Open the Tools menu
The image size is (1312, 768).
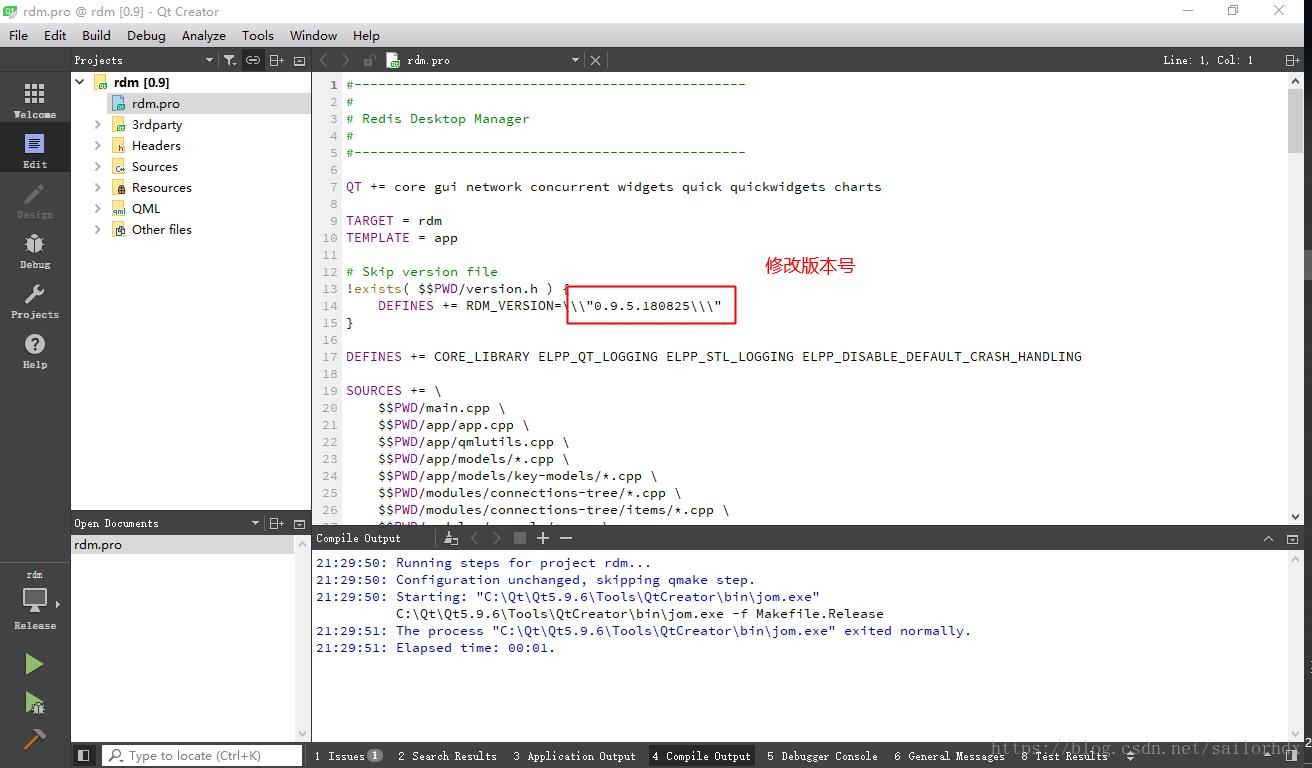258,35
